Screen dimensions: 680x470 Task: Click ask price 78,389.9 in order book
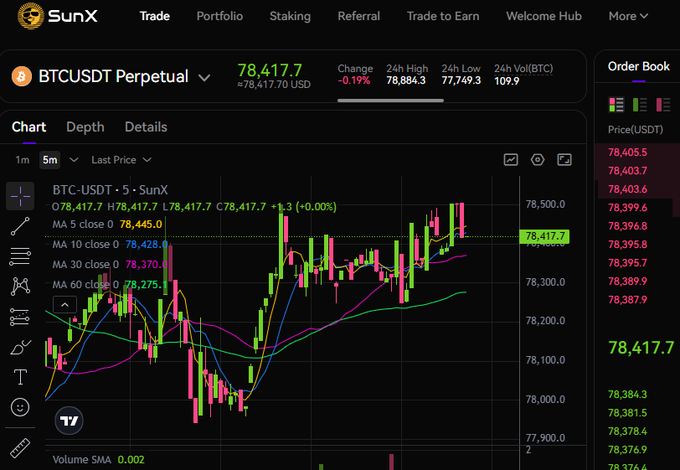tap(628, 281)
